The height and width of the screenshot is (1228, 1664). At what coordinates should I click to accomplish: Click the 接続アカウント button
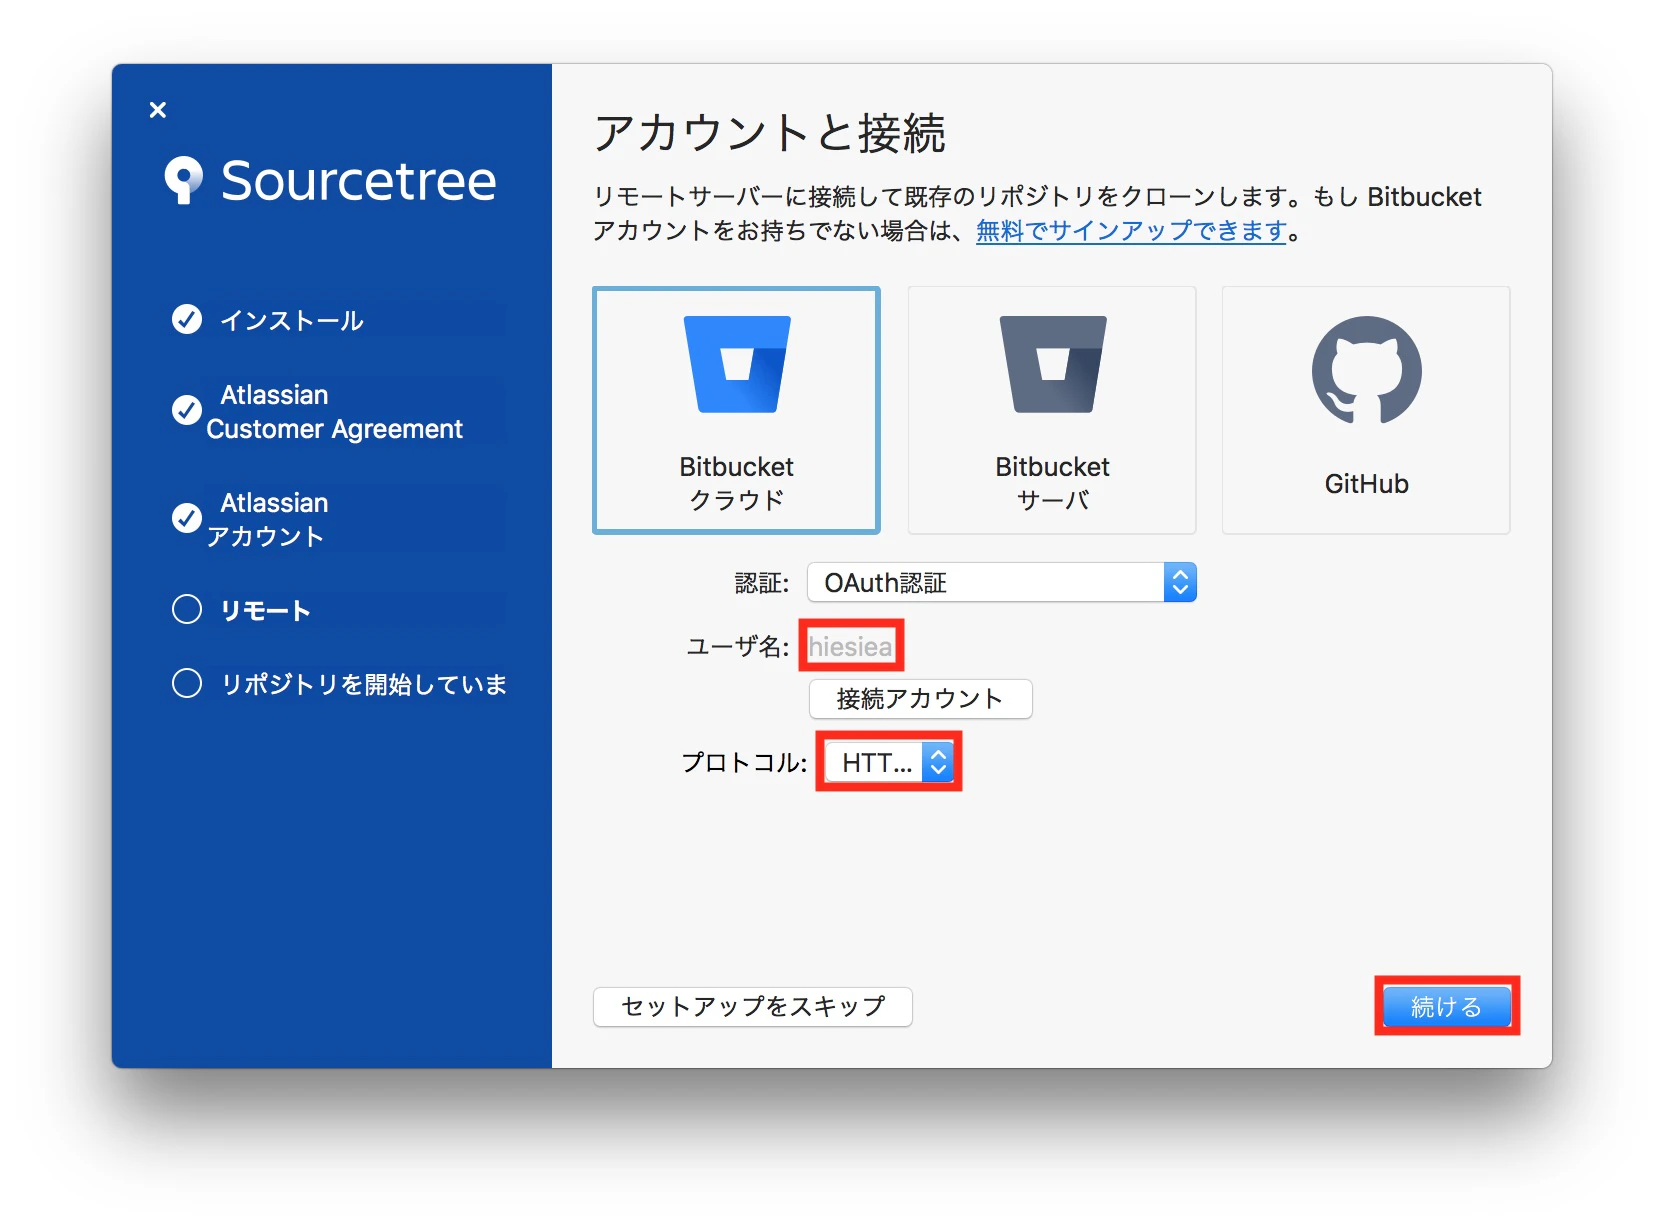(x=920, y=698)
